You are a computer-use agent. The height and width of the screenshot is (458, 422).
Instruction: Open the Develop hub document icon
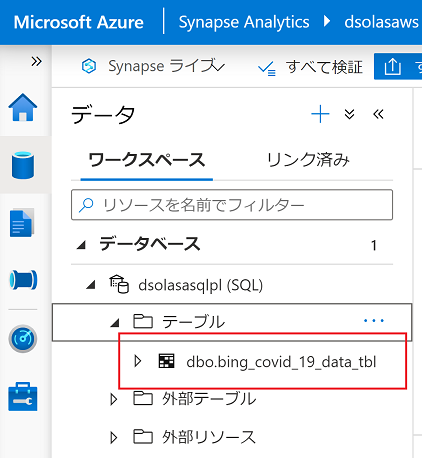tap(22, 223)
